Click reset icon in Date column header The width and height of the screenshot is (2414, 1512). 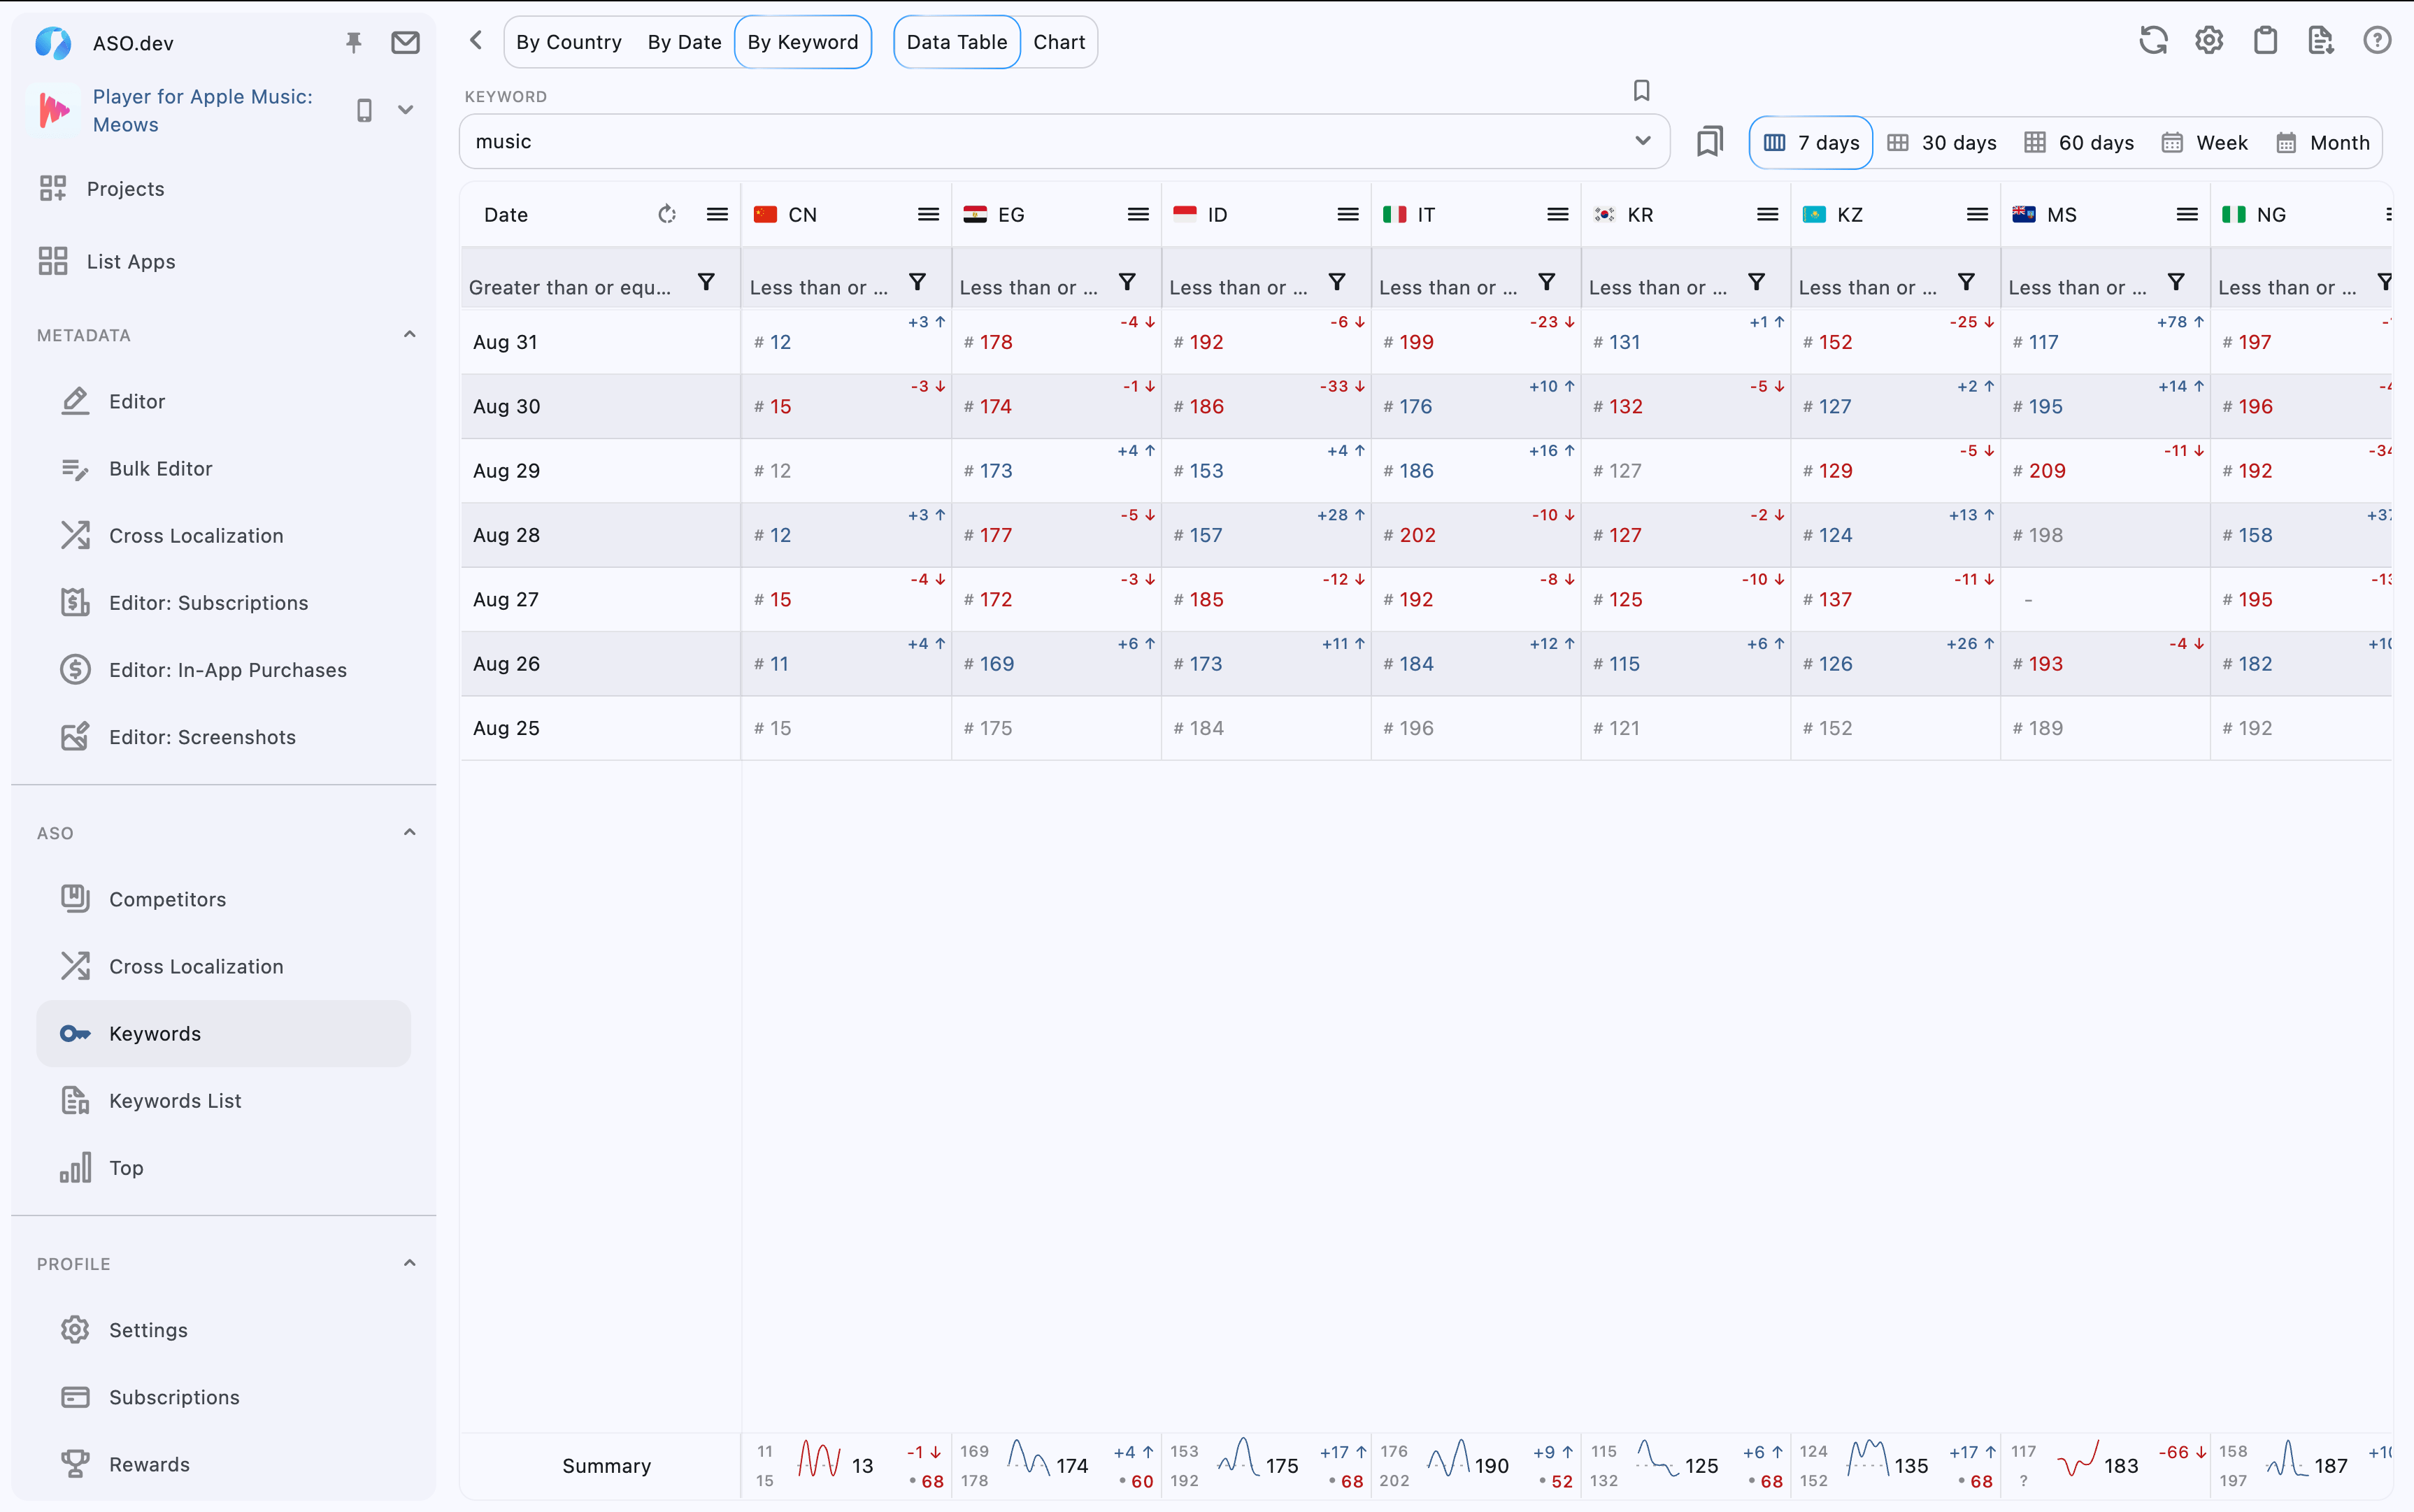[x=667, y=214]
